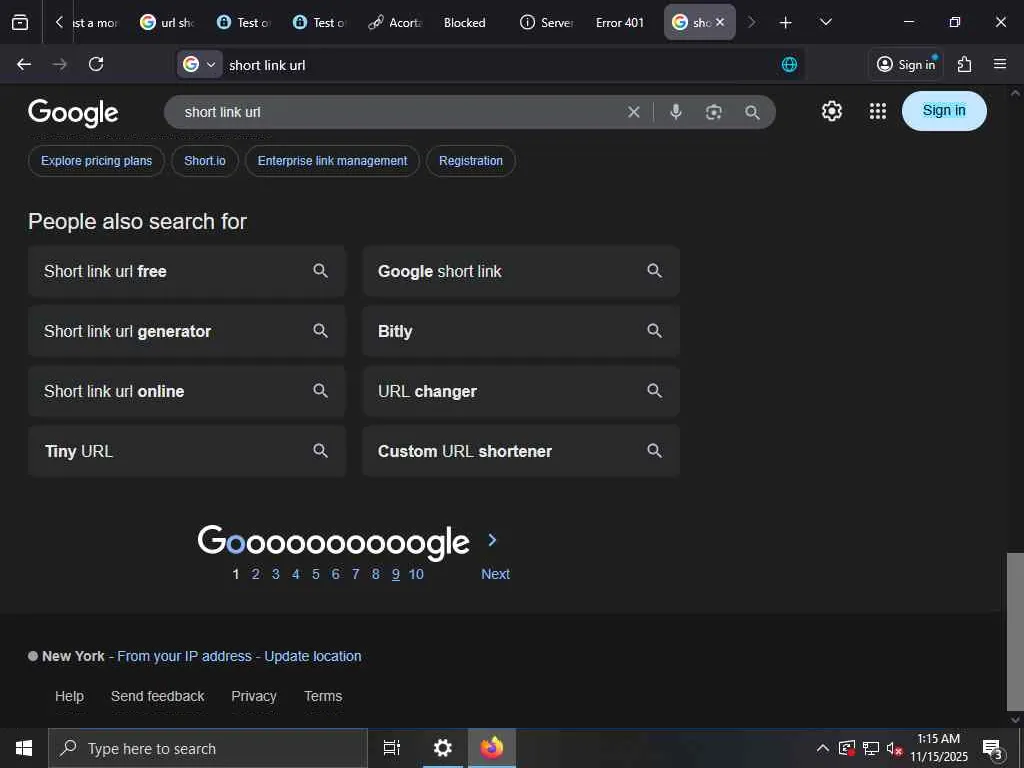1024x768 pixels.
Task: Click the Windows taskbar search box
Action: pyautogui.click(x=208, y=748)
